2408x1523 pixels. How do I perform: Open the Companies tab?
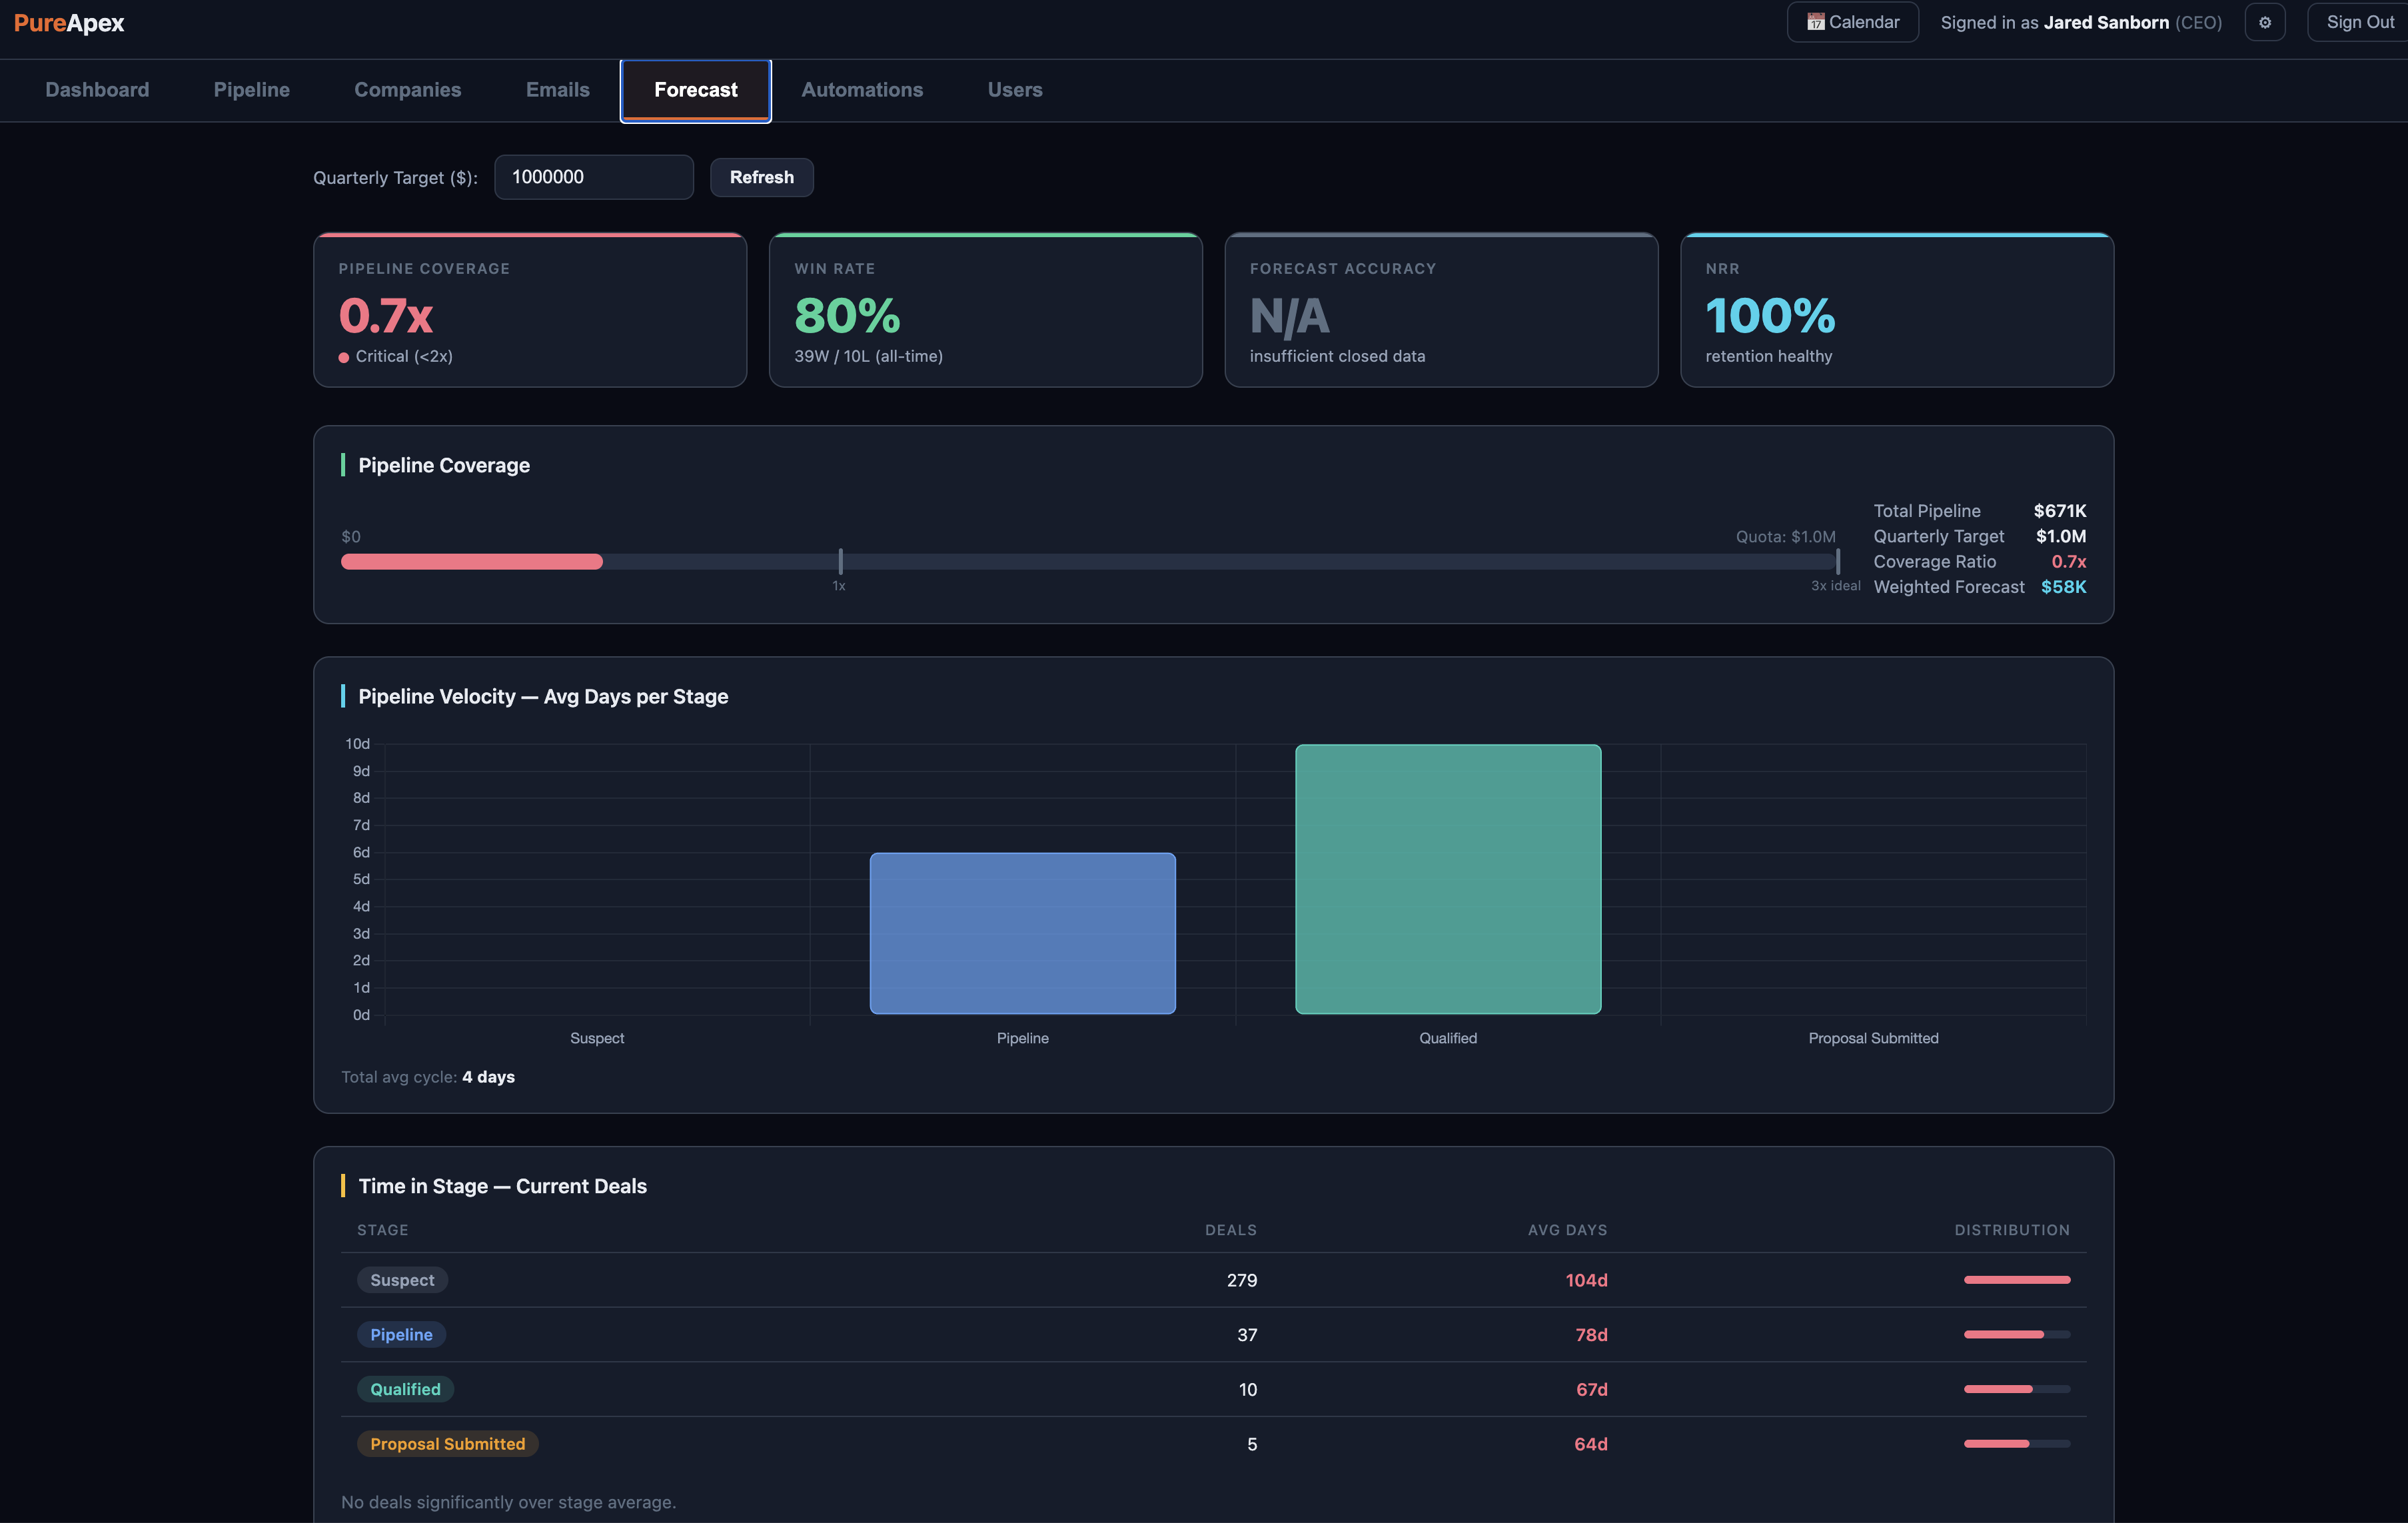coord(408,90)
